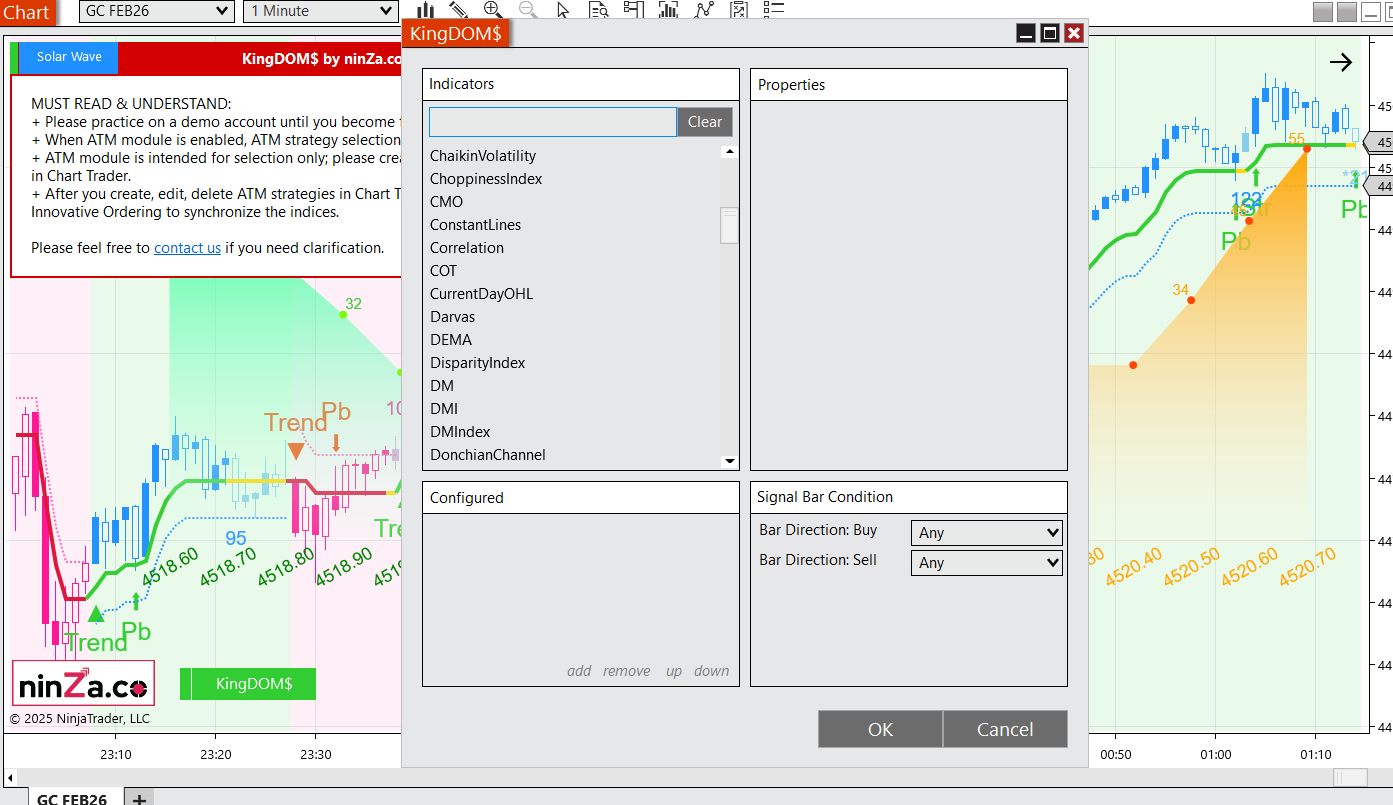Open the GC FEB26 instrument dropdown
This screenshot has height=805, width=1393.
tap(156, 11)
